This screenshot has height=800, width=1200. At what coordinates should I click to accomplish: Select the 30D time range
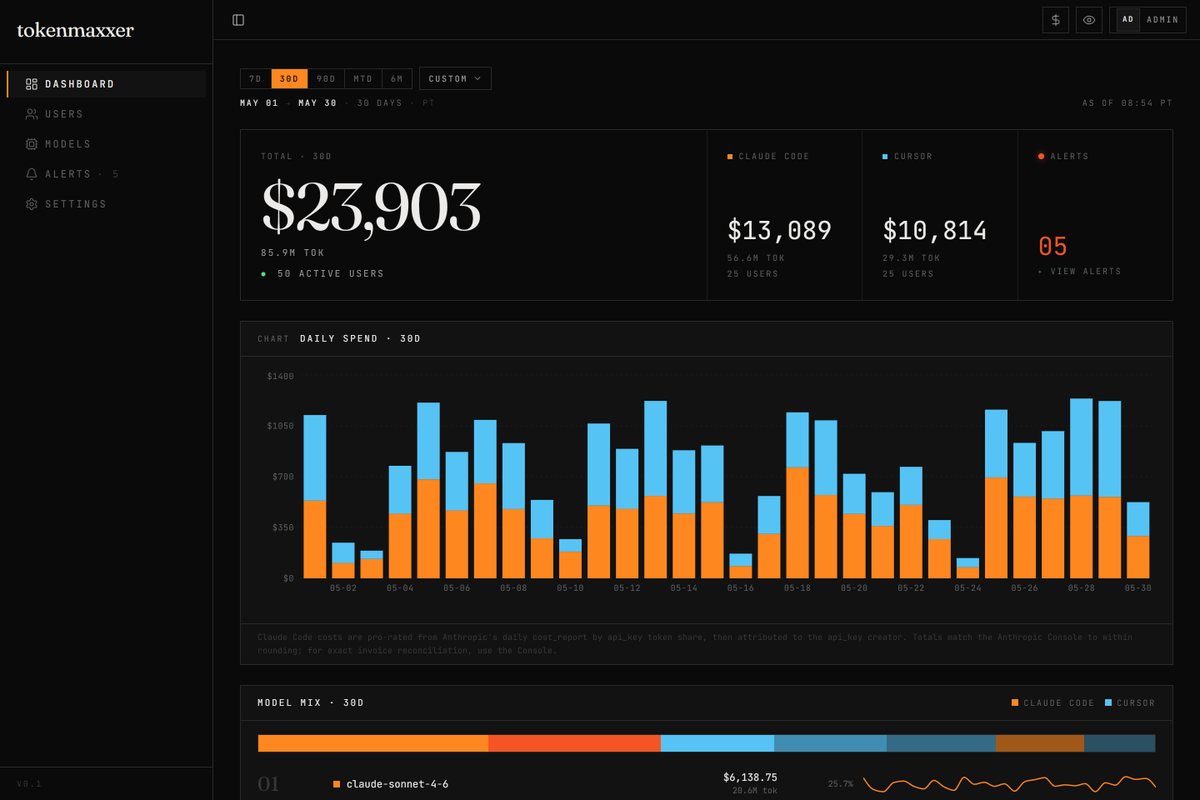[289, 78]
